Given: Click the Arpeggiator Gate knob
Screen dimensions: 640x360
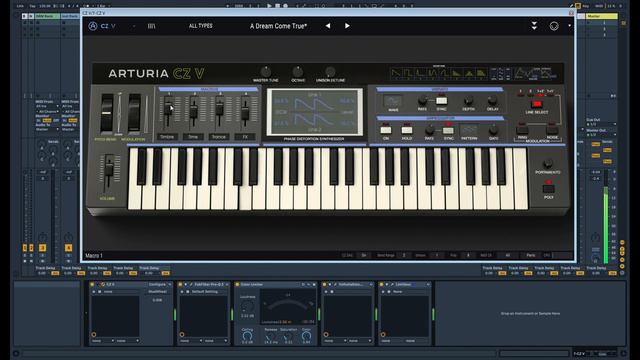Looking at the screenshot, I should coord(493,130).
